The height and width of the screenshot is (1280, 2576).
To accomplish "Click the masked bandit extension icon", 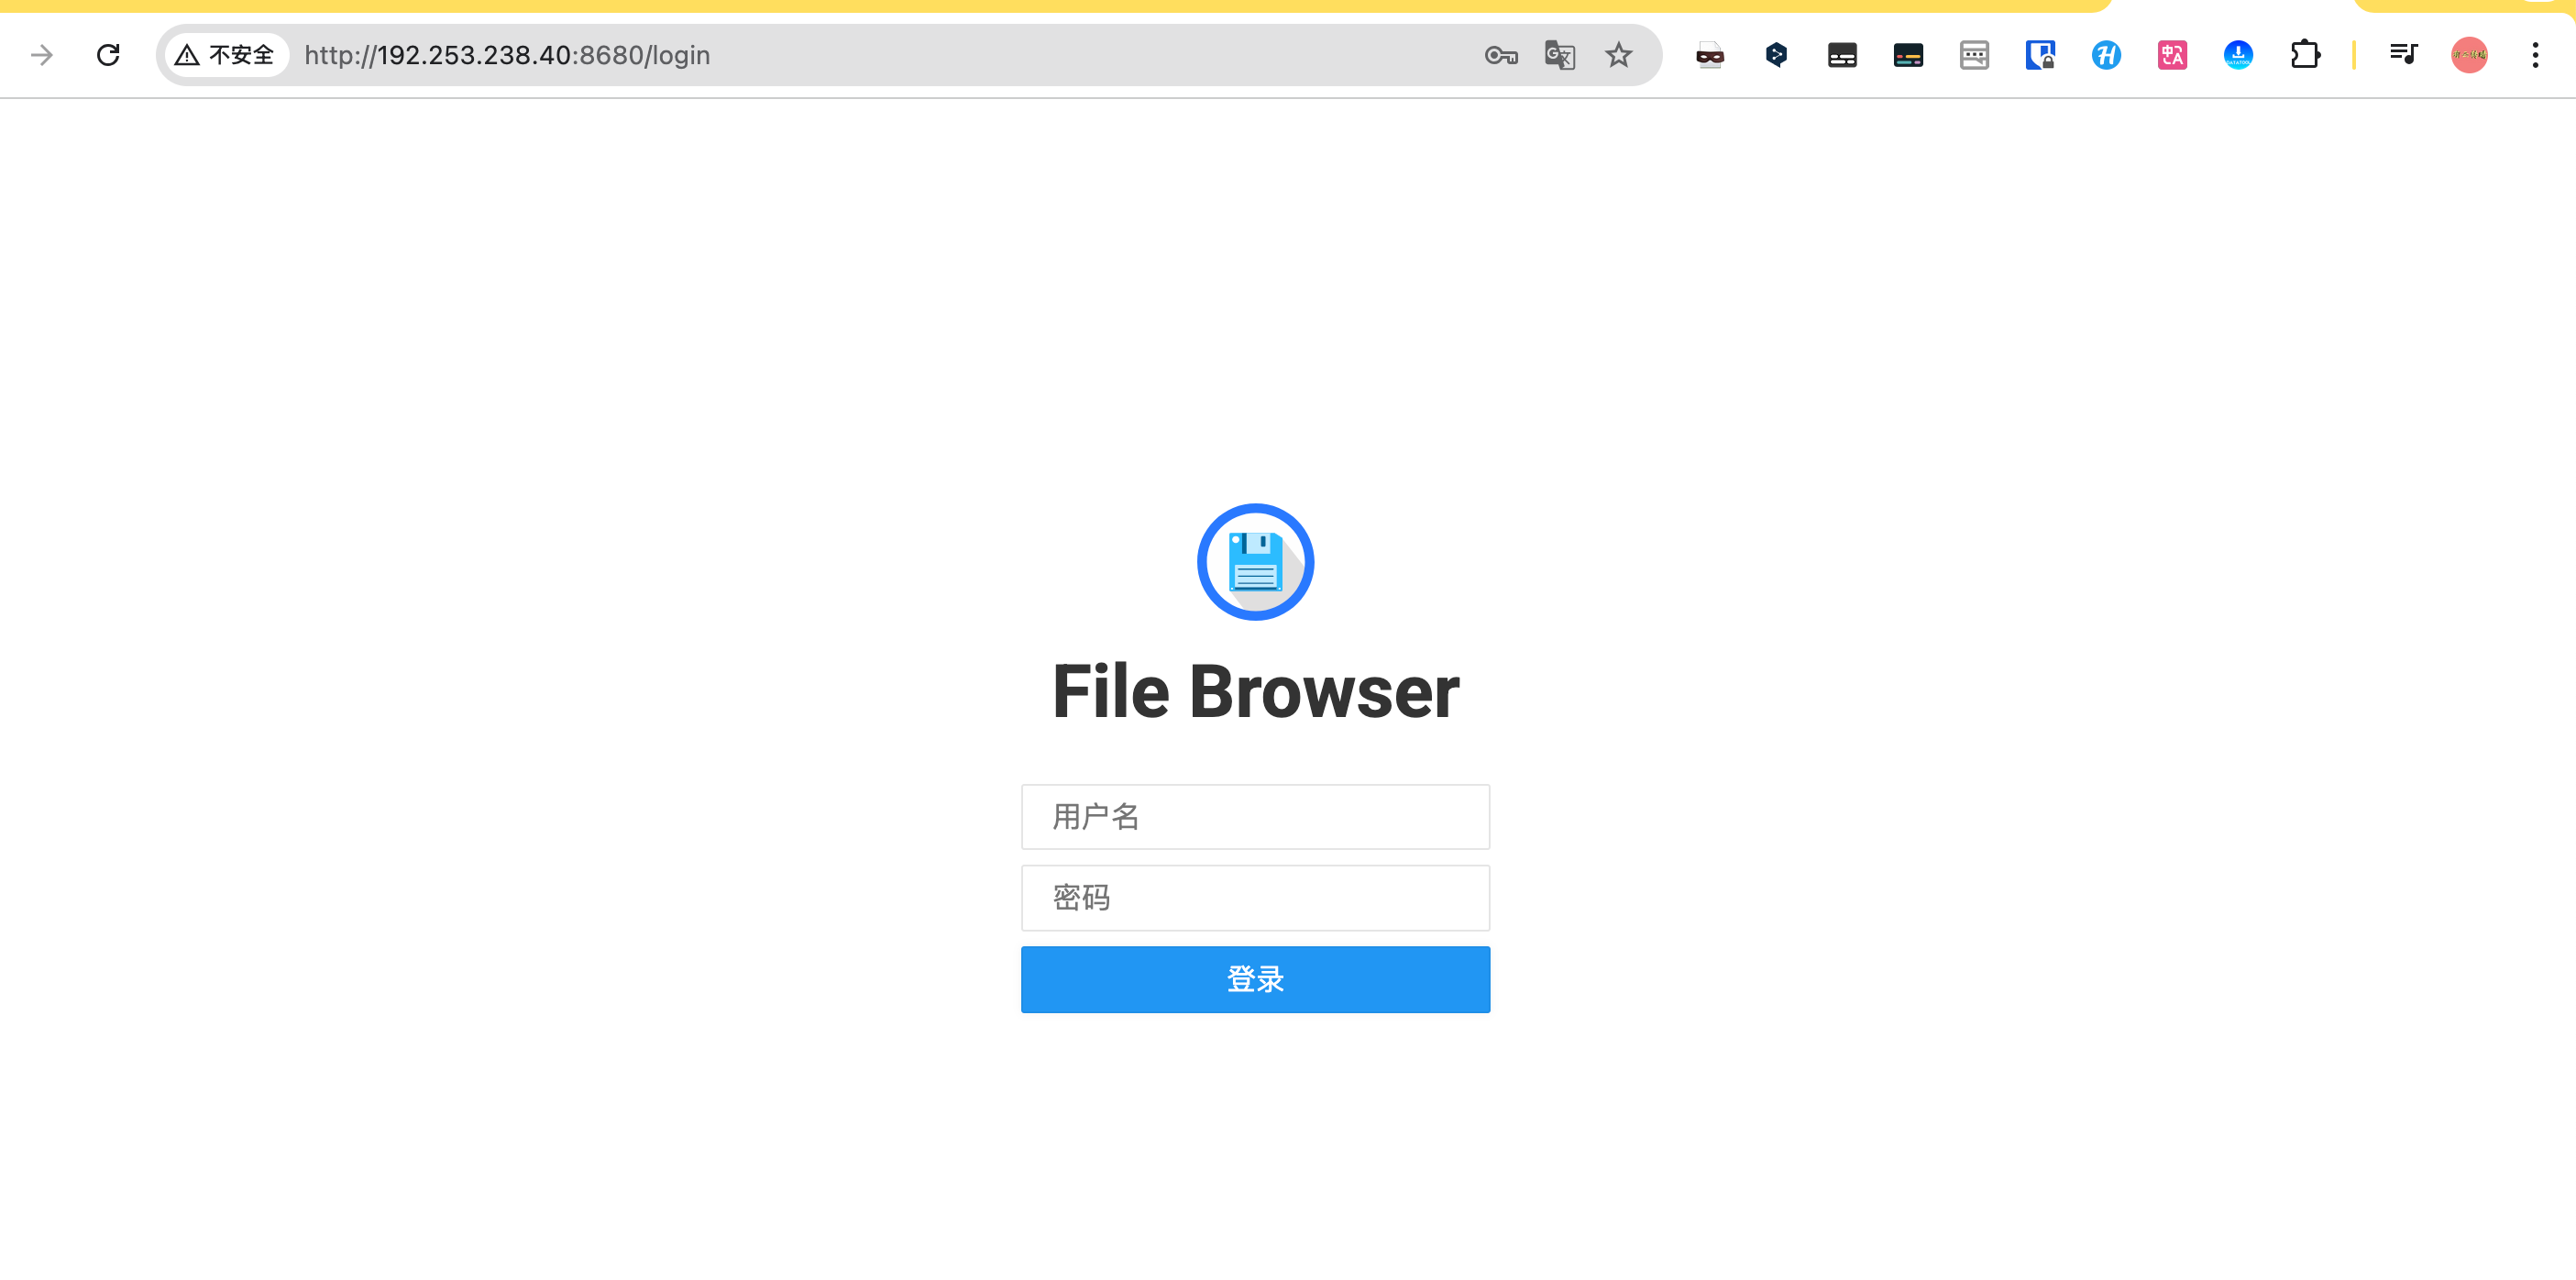I will (x=1710, y=55).
